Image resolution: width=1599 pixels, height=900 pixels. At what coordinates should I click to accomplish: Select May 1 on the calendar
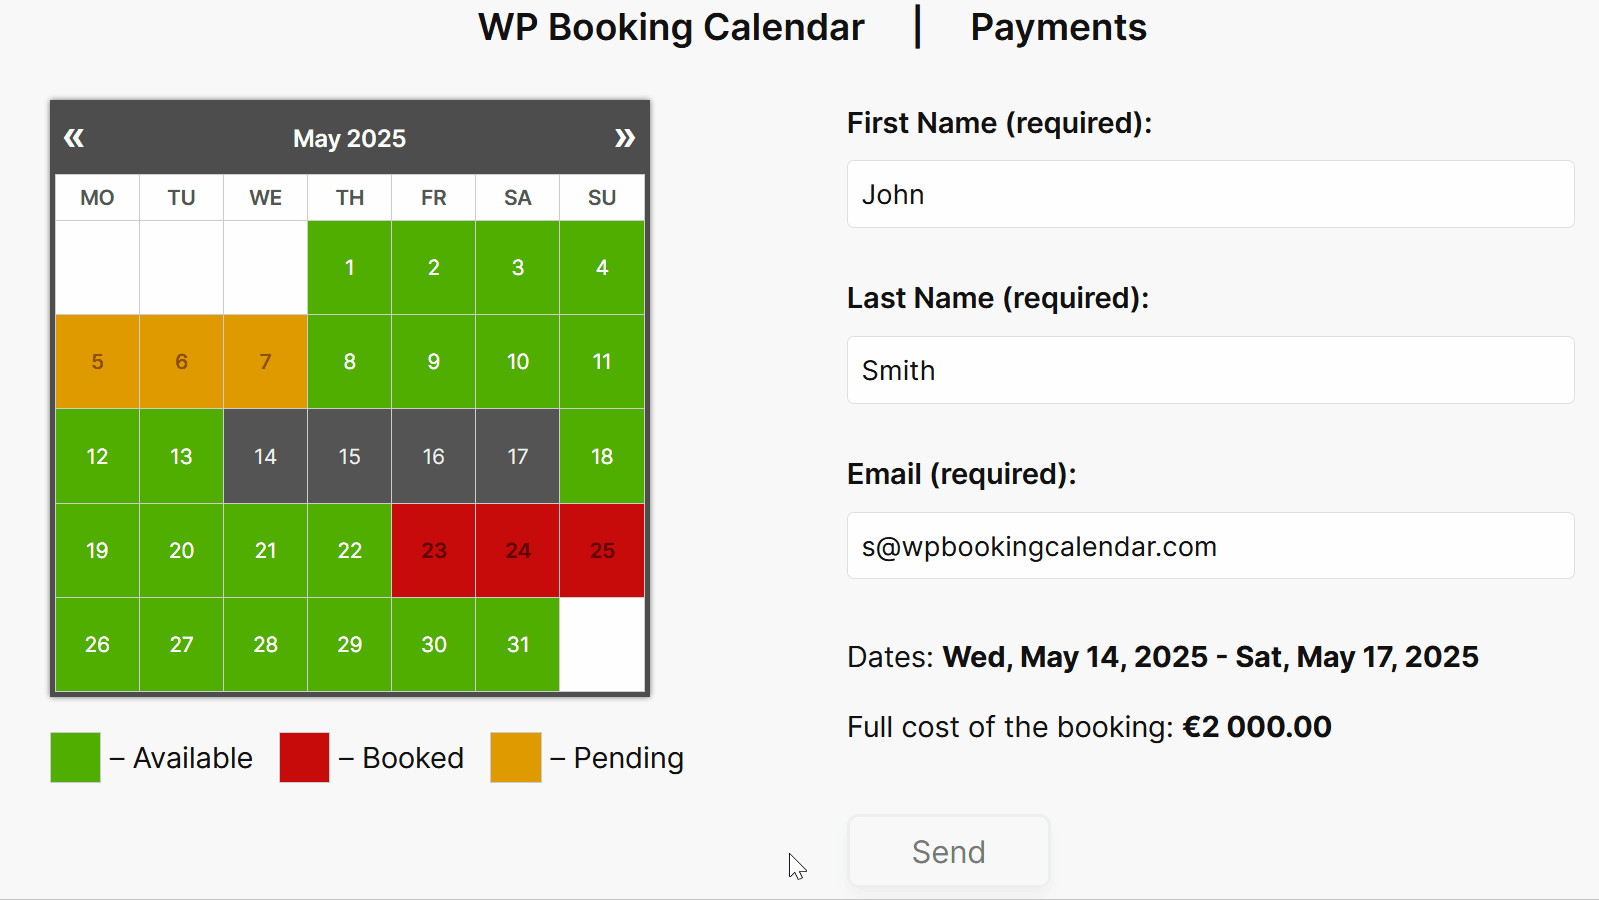pyautogui.click(x=349, y=267)
